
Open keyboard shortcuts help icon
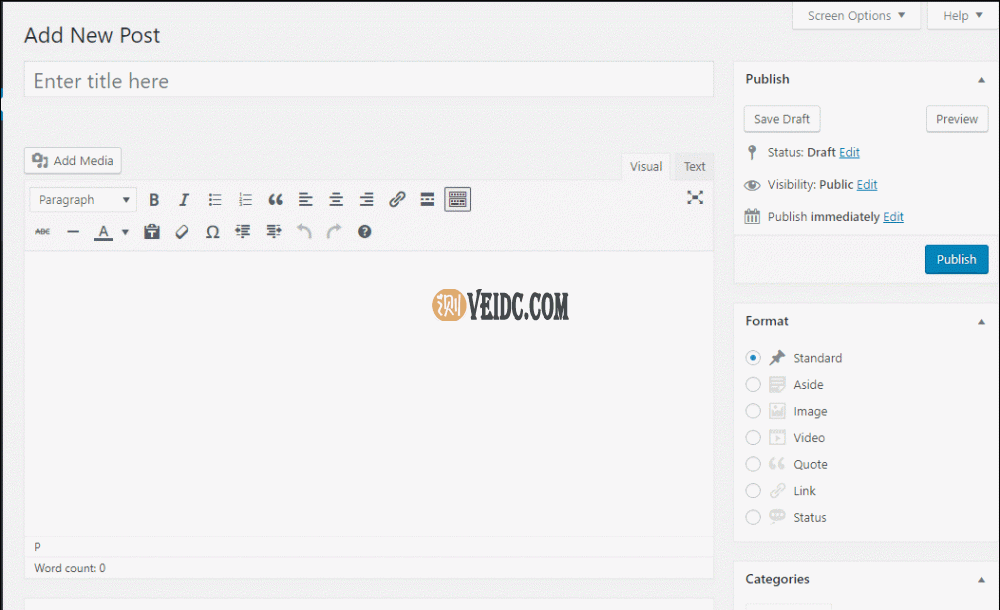click(365, 232)
